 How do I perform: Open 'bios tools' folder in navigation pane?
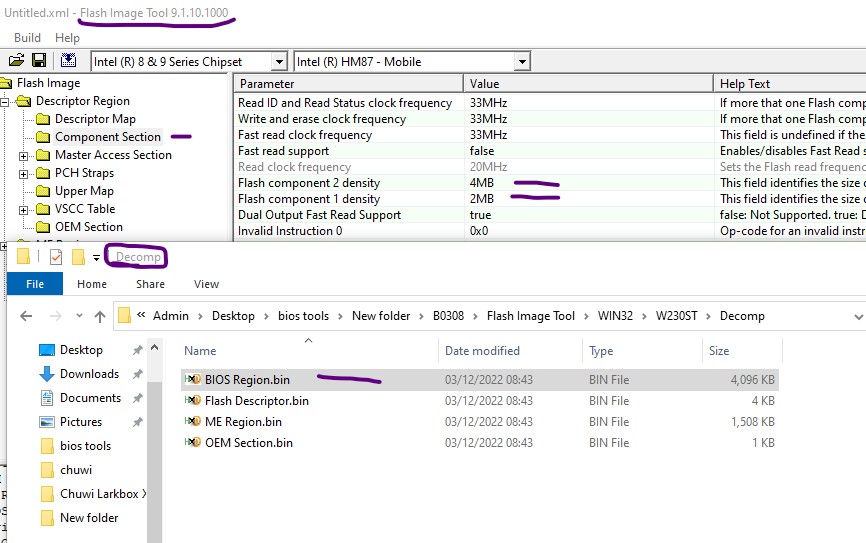point(85,446)
